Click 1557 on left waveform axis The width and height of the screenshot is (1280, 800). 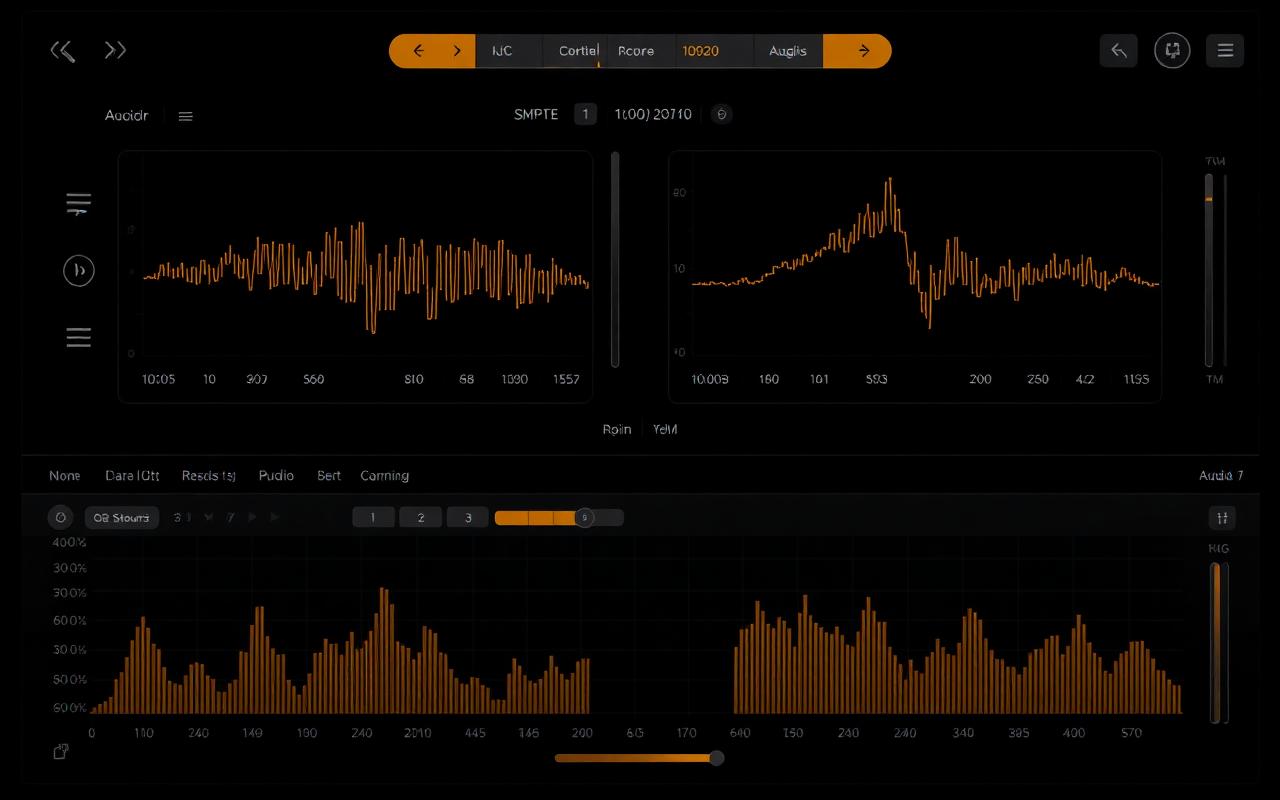(x=566, y=380)
